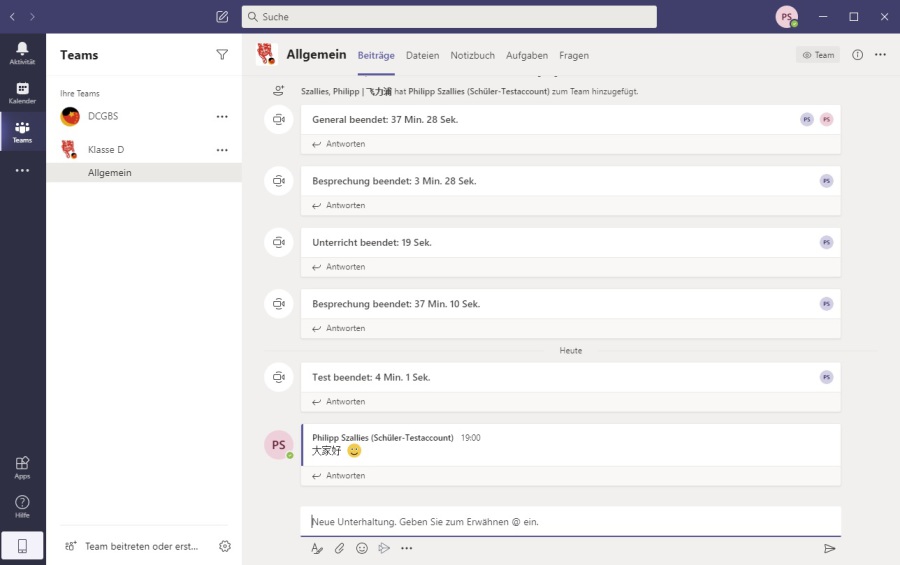The width and height of the screenshot is (900, 565).
Task: Open Unterricht beendet: 19 Sek.
Action: click(372, 242)
